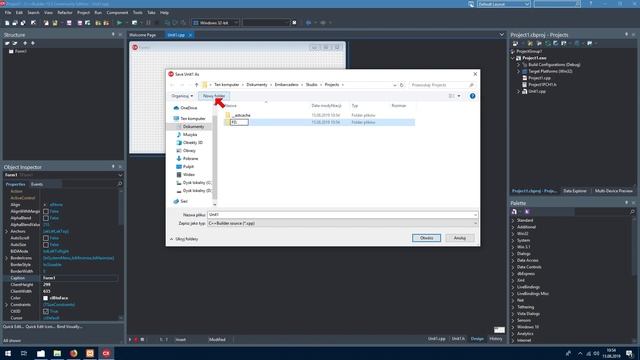Click the Run (green play) toolbar icon
The image size is (640, 360).
(119, 23)
